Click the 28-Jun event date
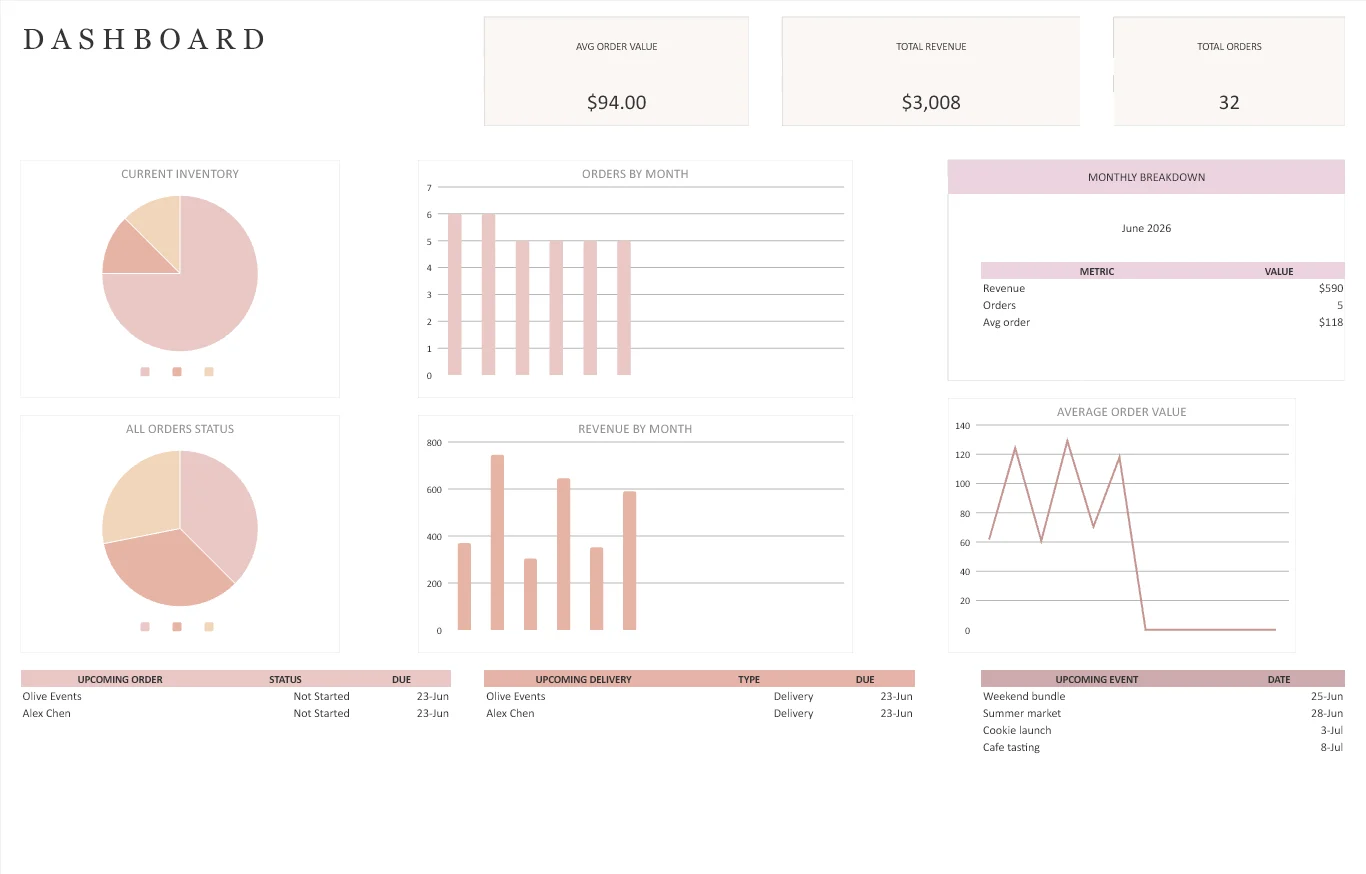The height and width of the screenshot is (874, 1366). tap(1327, 713)
